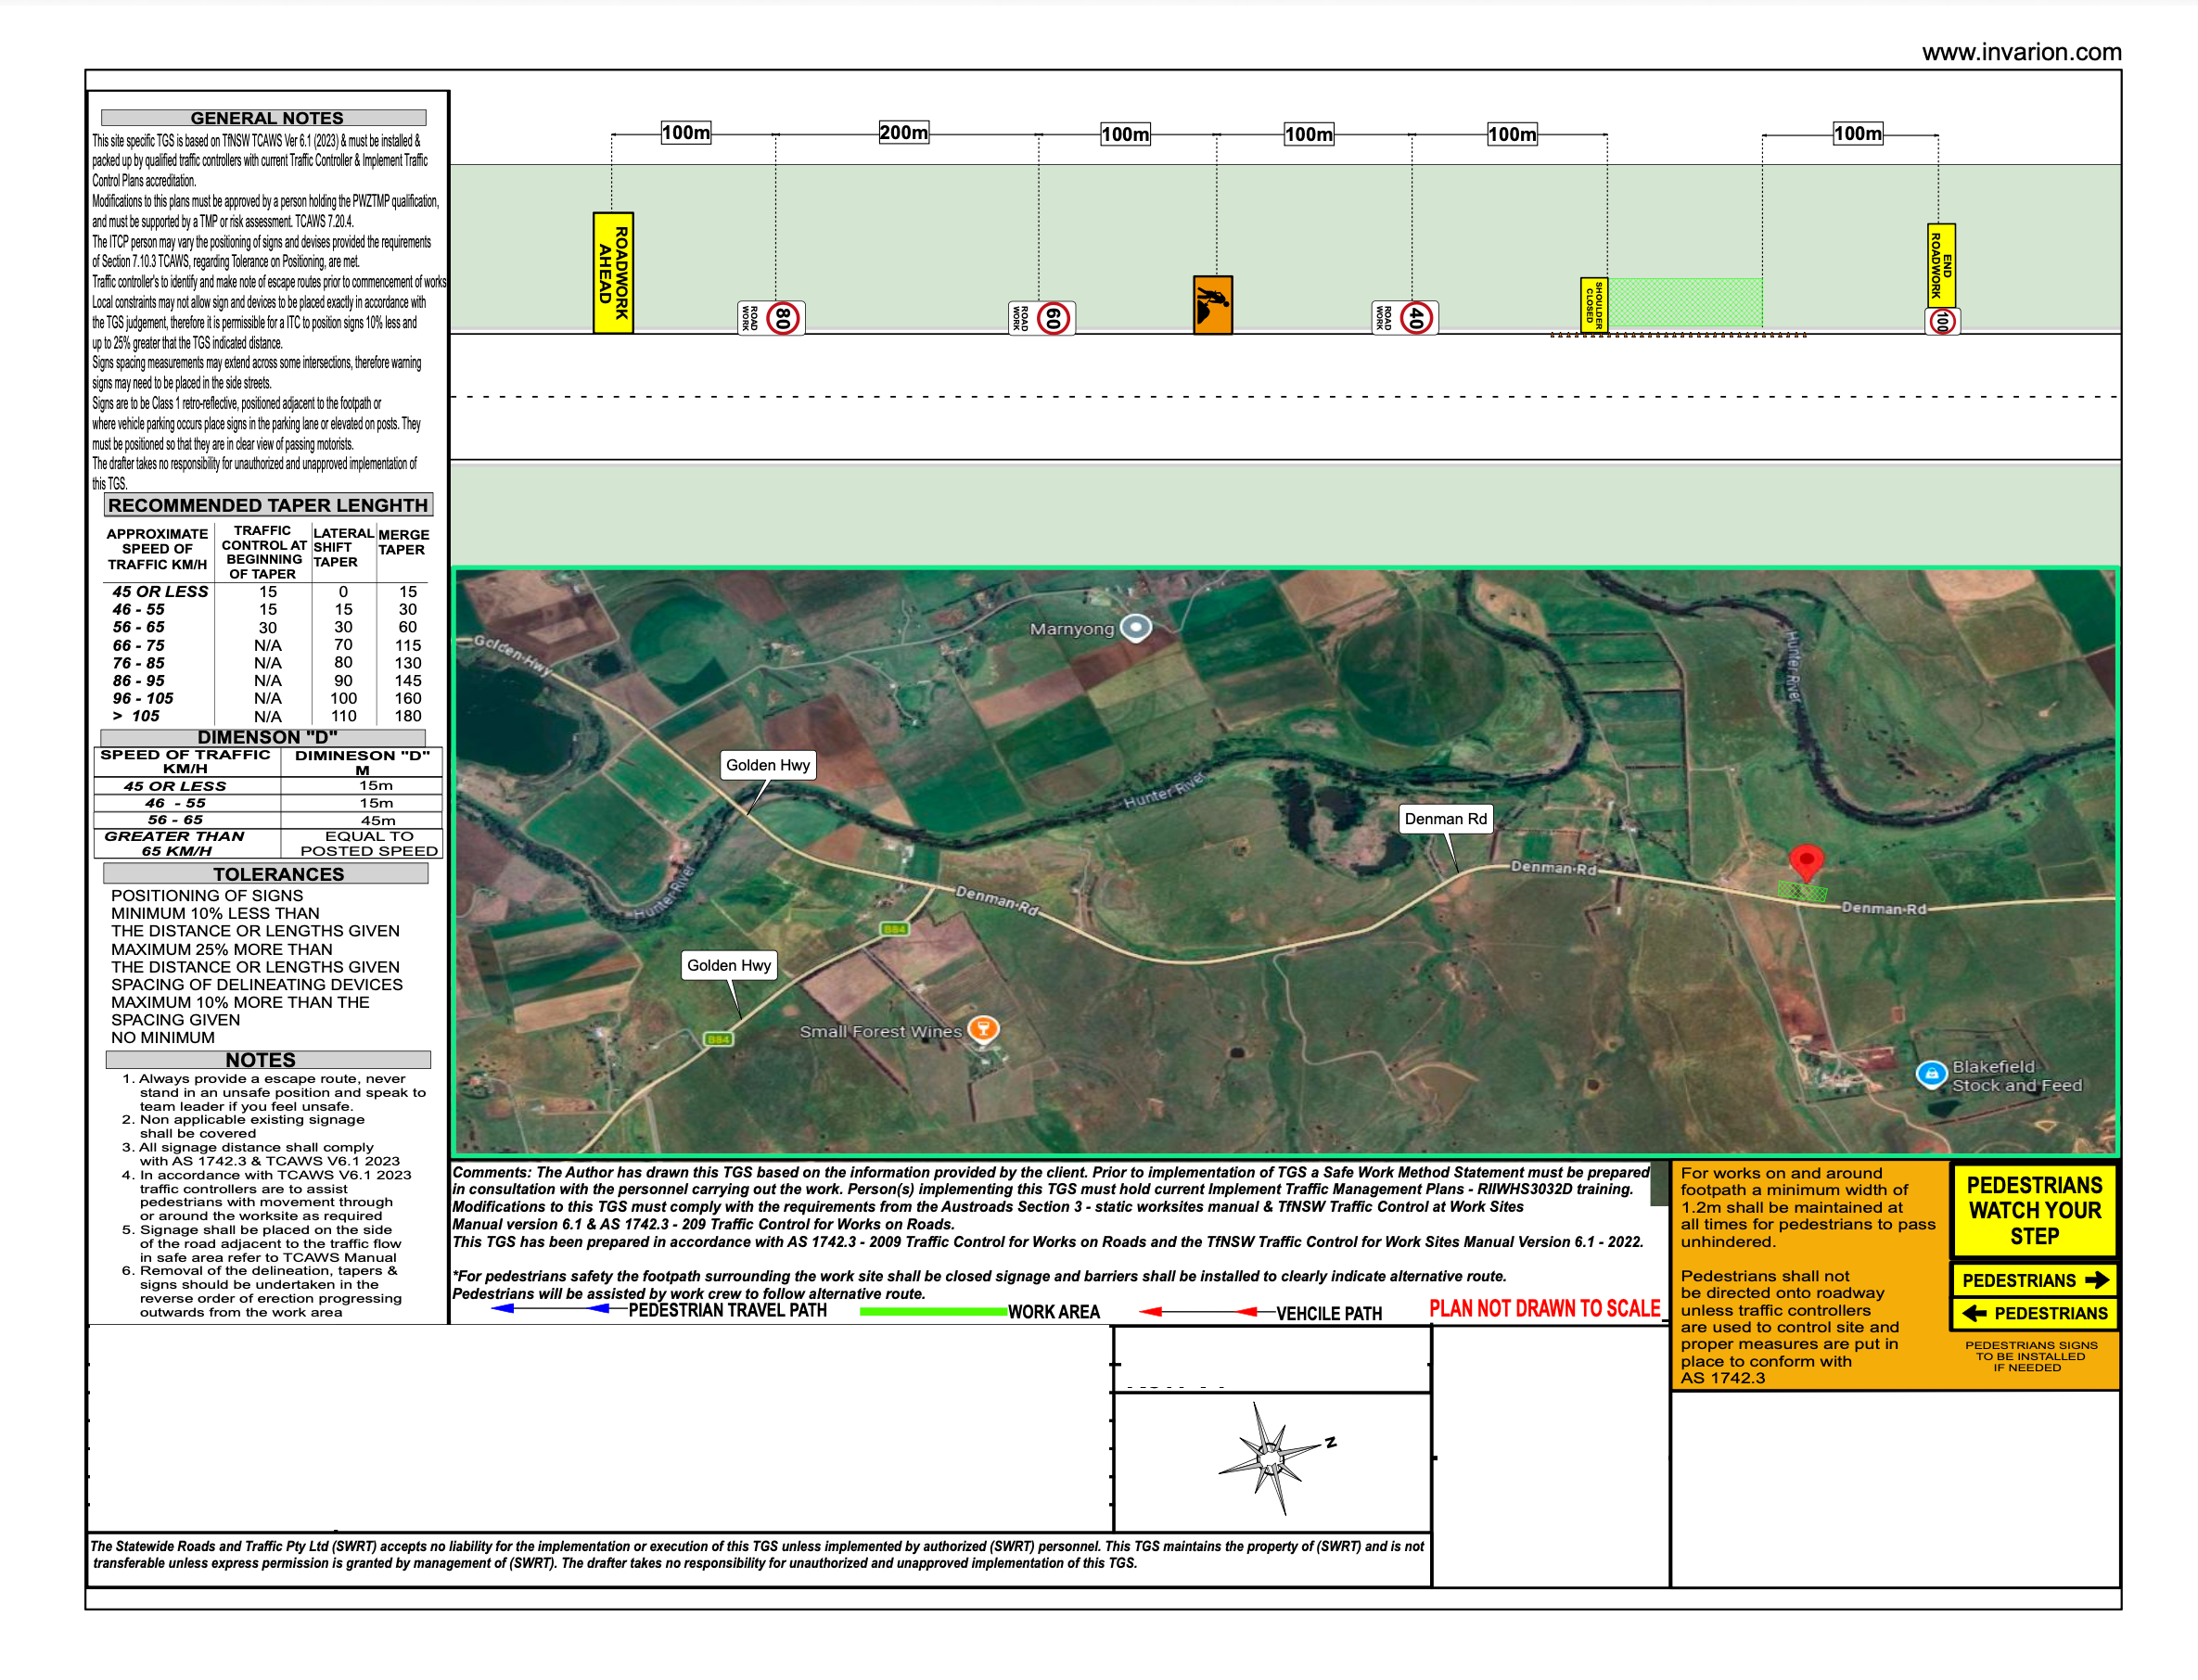This screenshot has width=2198, height=1680.
Task: Select the MERGE TAPER column header
Action: (403, 542)
